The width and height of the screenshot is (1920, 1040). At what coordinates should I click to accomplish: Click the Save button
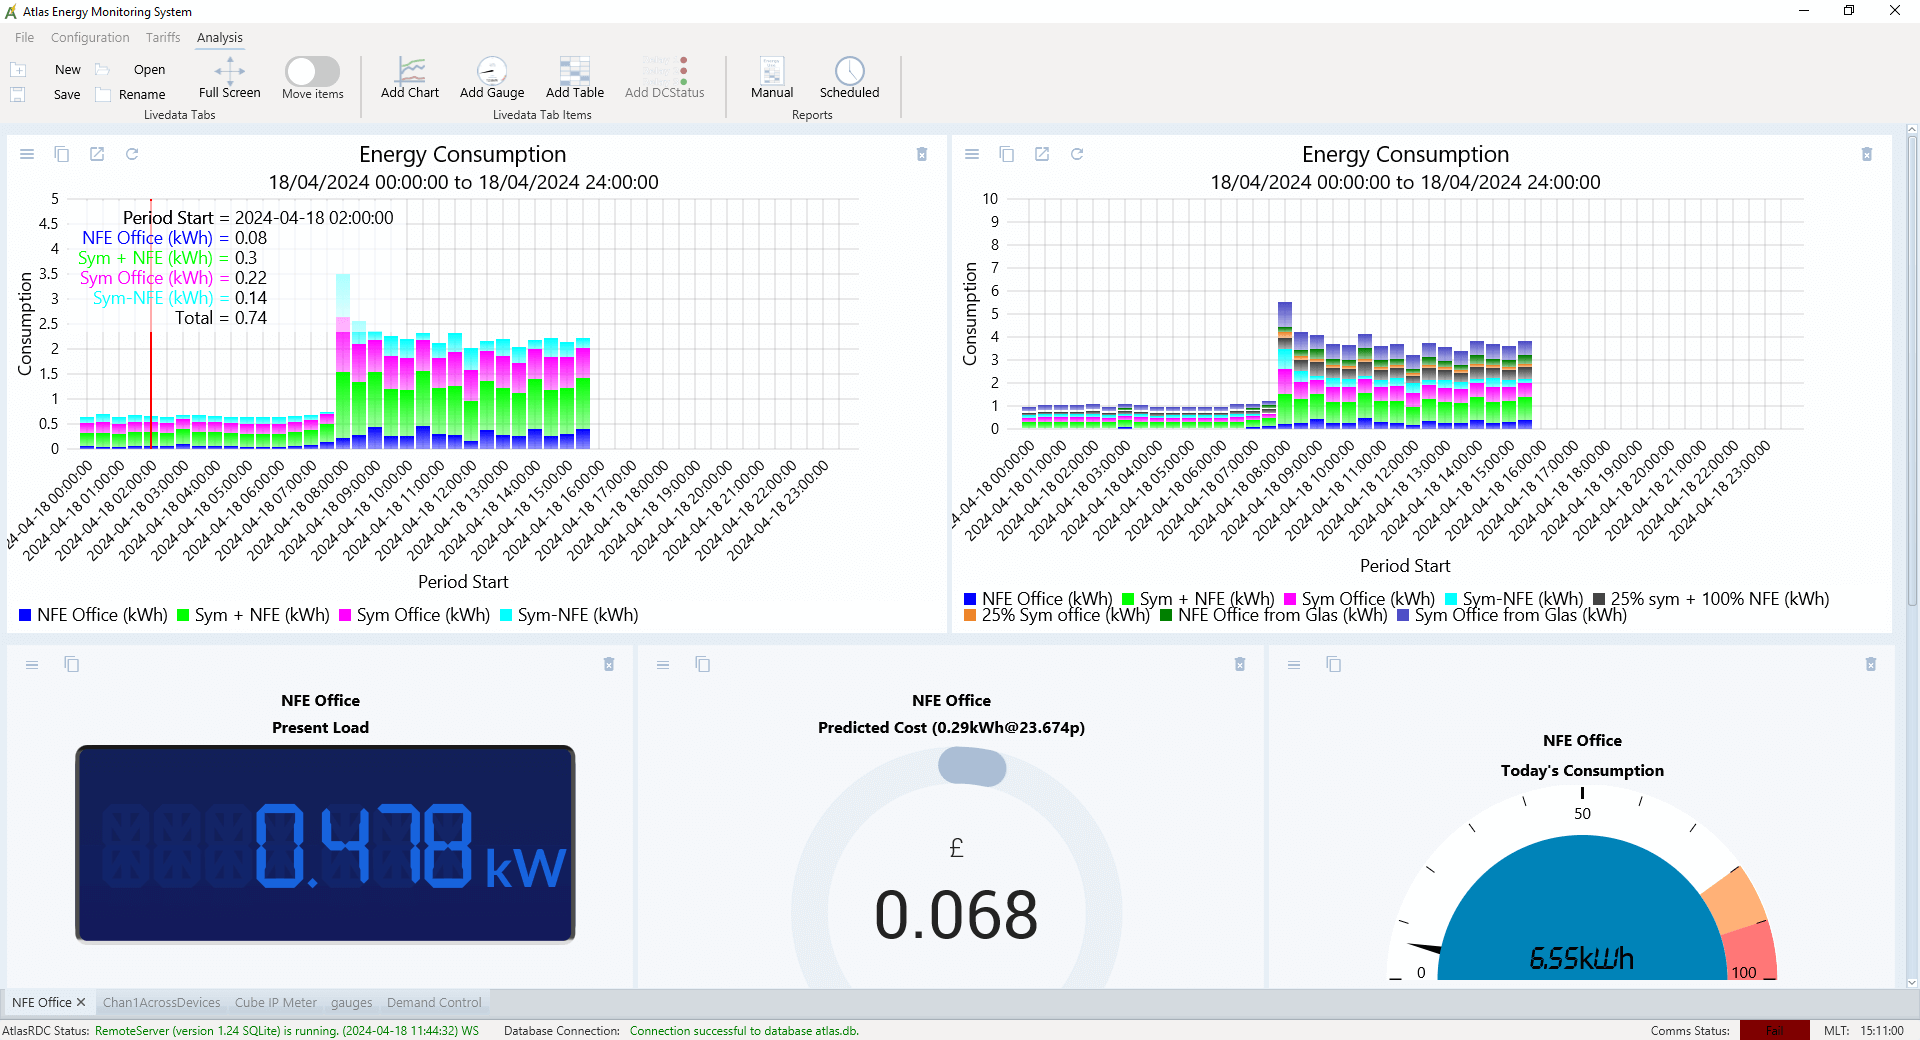tap(66, 95)
